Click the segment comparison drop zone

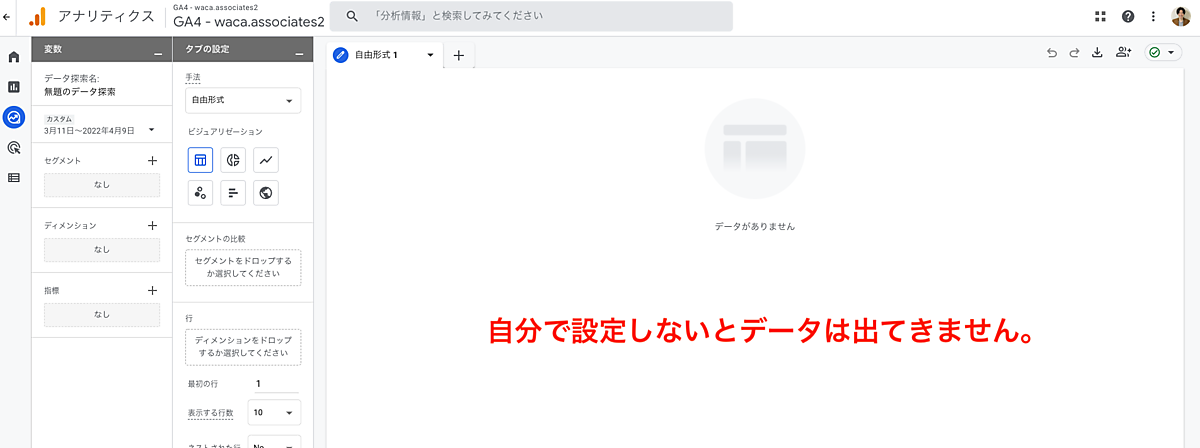243,267
